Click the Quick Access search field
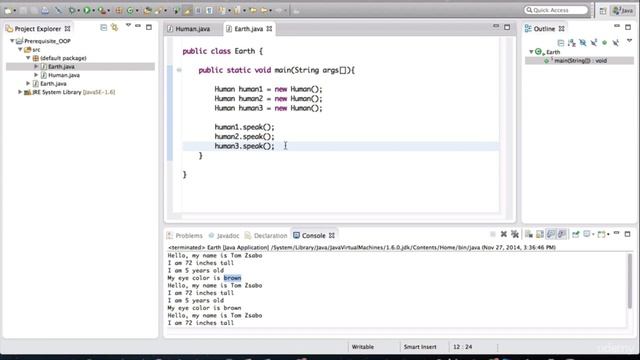This screenshot has width=640, height=360. (x=556, y=10)
